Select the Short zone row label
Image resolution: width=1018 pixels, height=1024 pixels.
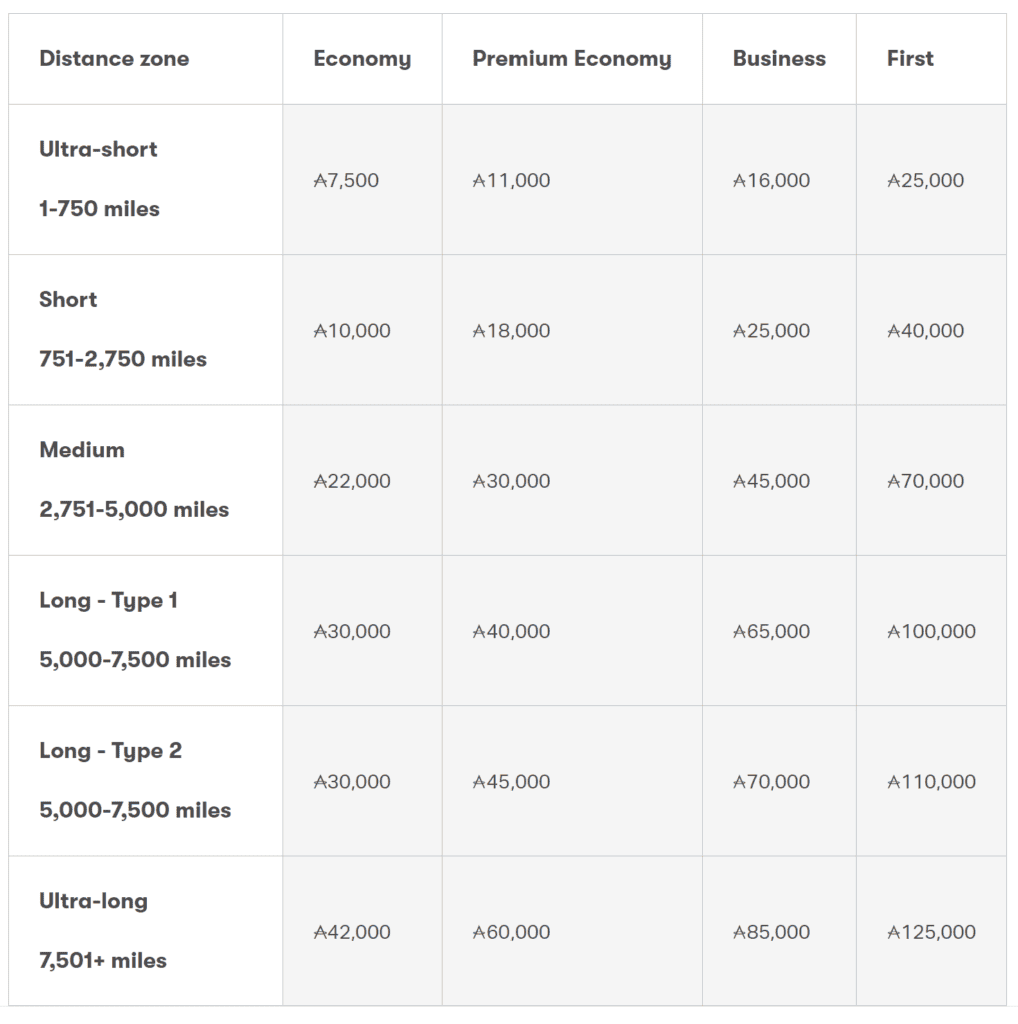point(68,300)
